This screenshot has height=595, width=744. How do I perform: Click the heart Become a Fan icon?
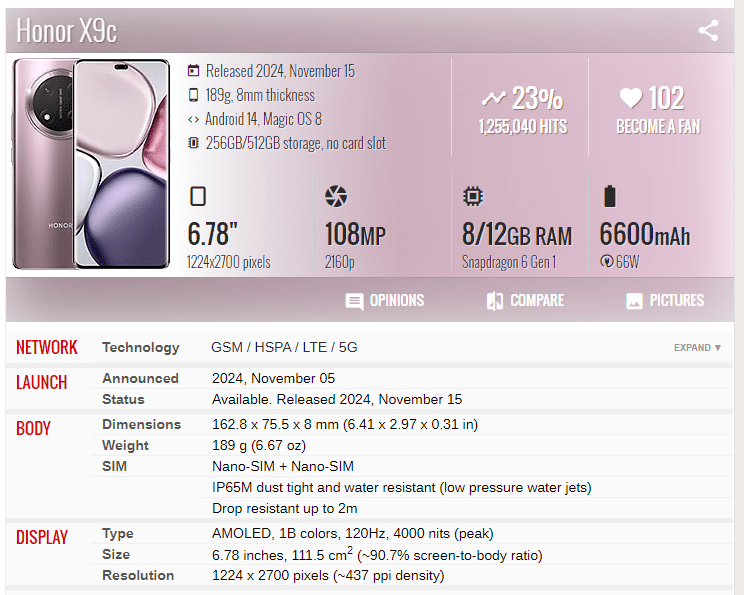(x=630, y=98)
